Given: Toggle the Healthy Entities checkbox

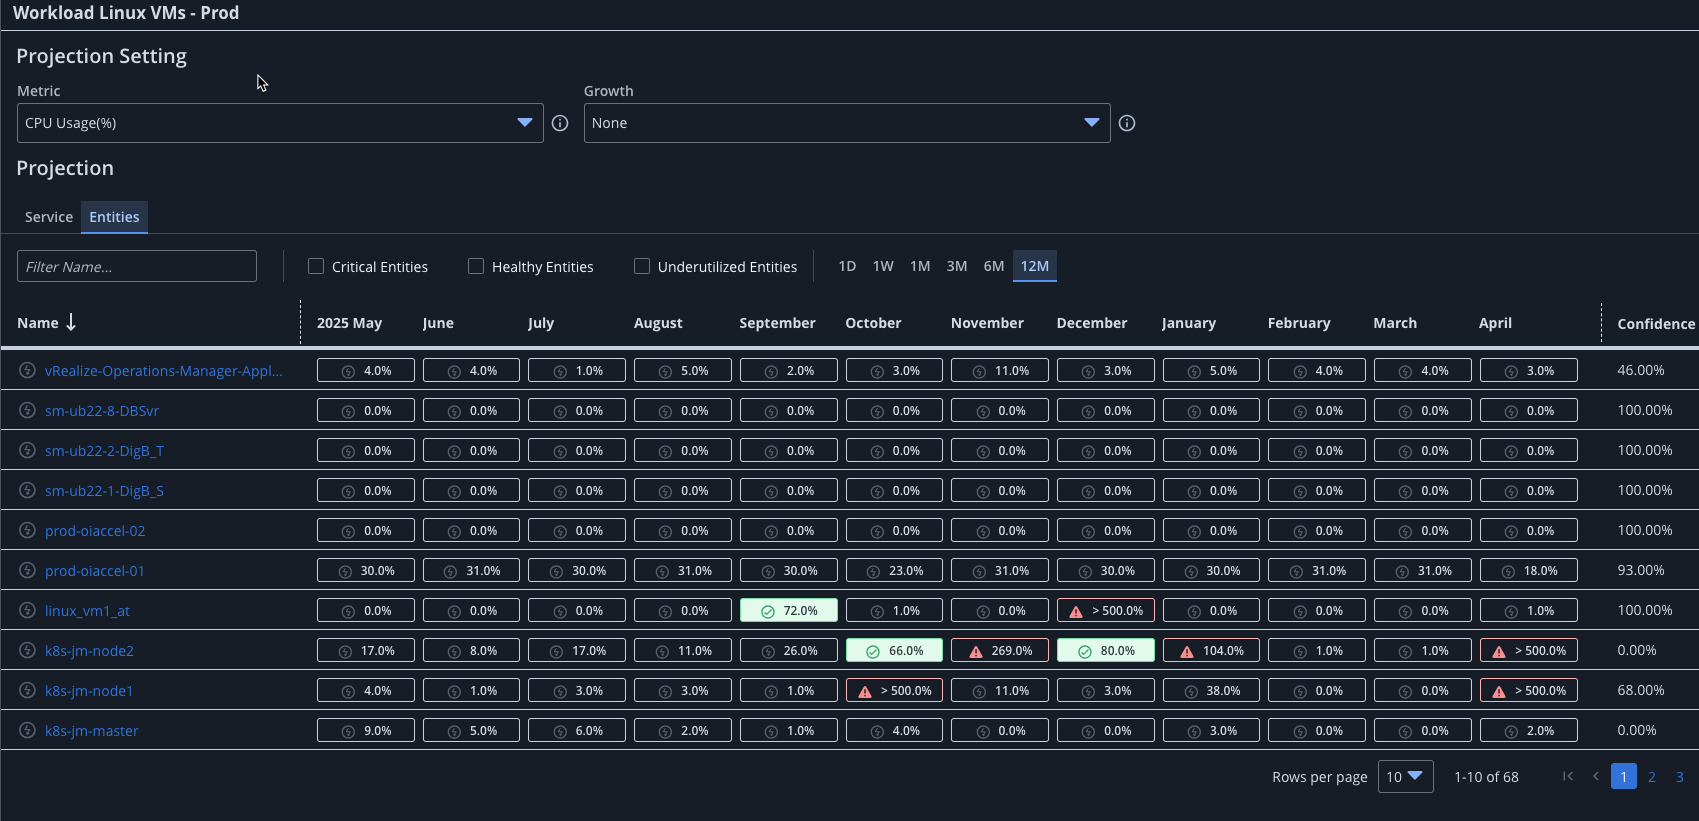Looking at the screenshot, I should coord(476,266).
